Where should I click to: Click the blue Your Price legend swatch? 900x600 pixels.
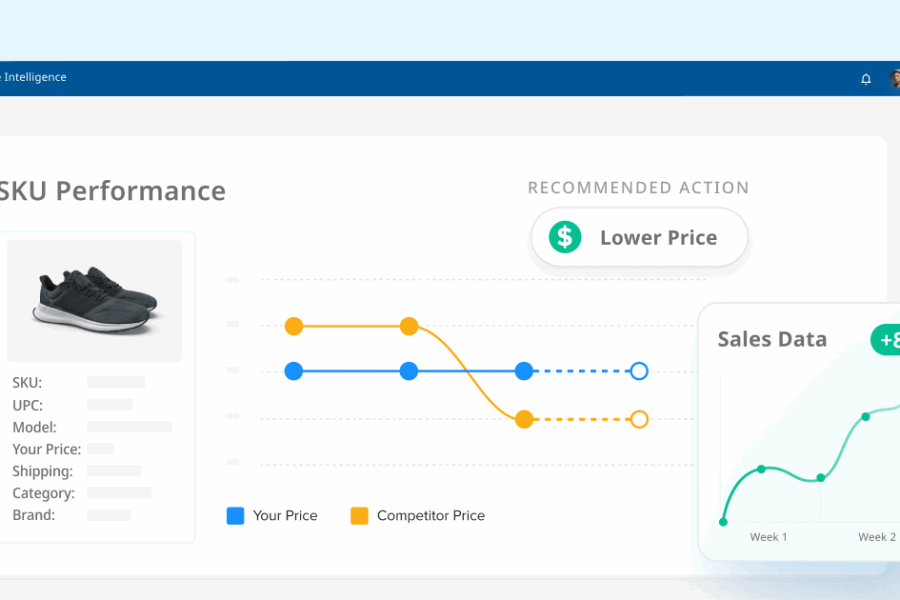click(235, 516)
